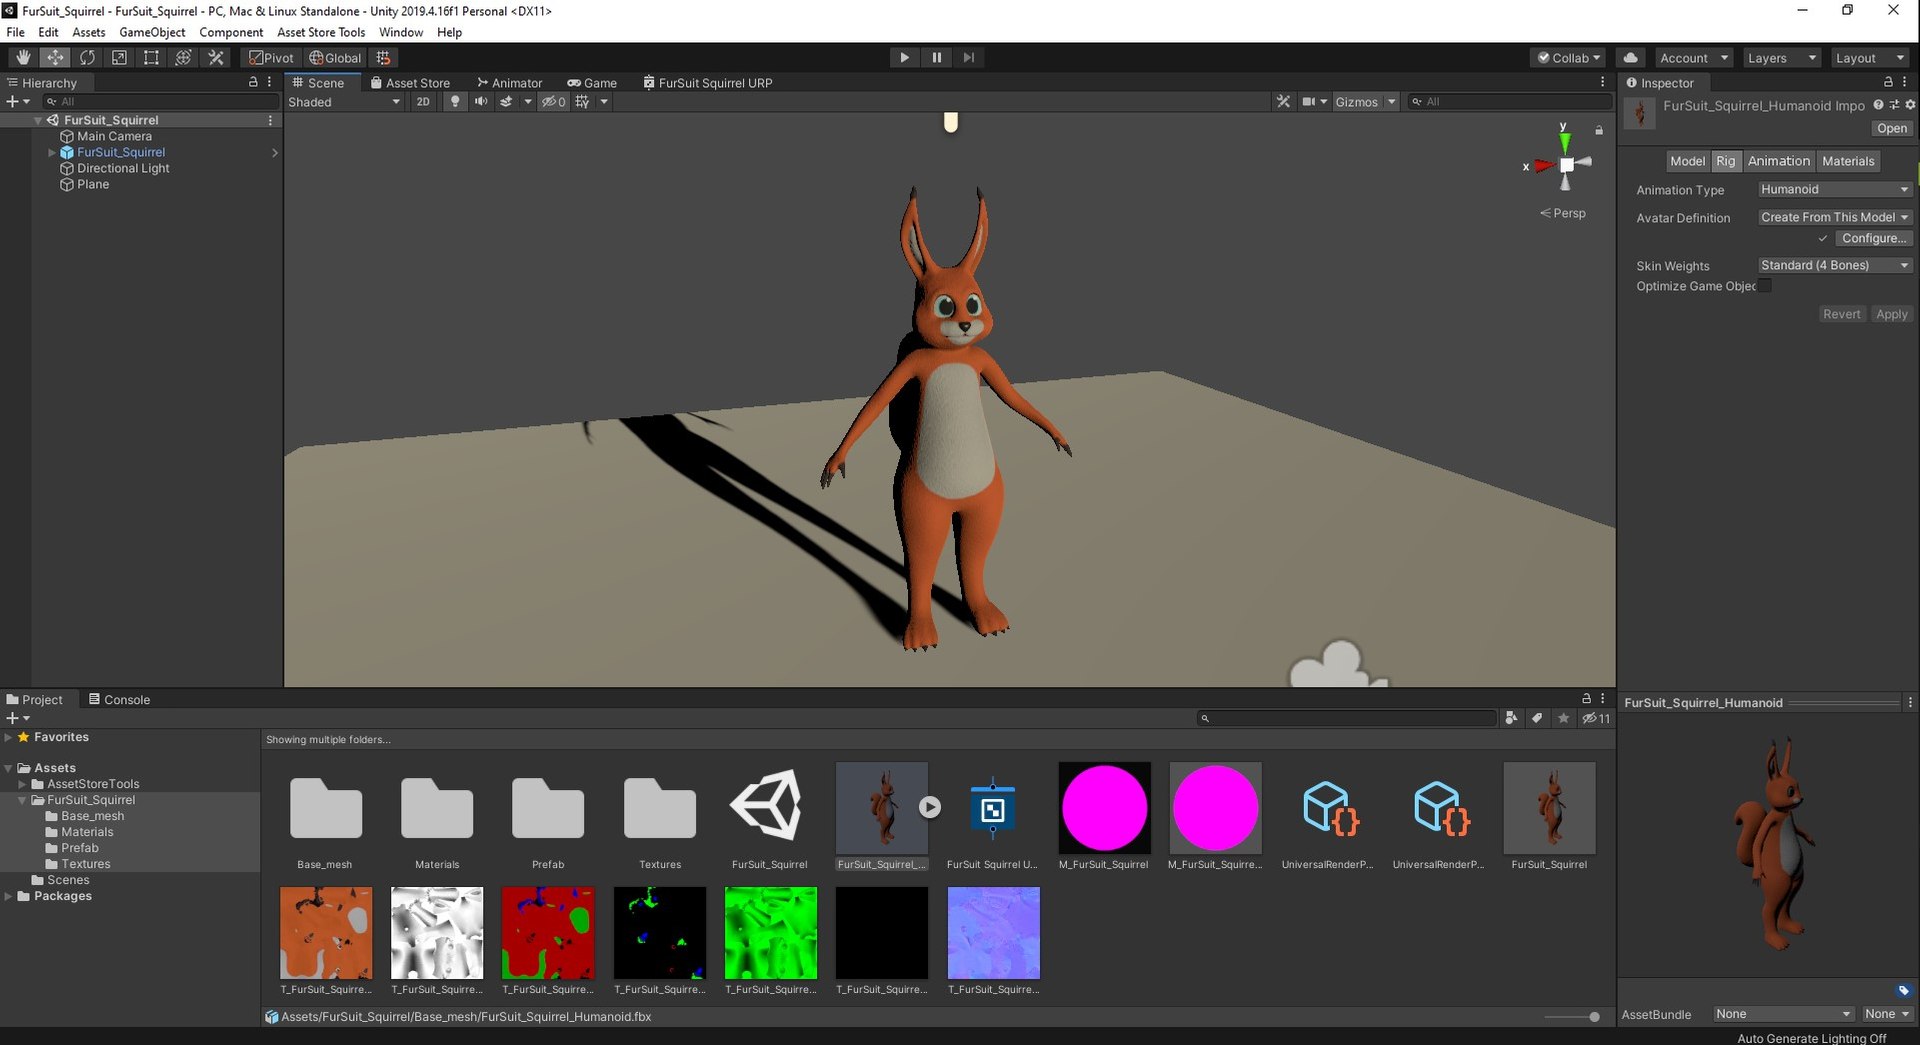1920x1045 pixels.
Task: Toggle scene lighting bulb
Action: point(455,102)
